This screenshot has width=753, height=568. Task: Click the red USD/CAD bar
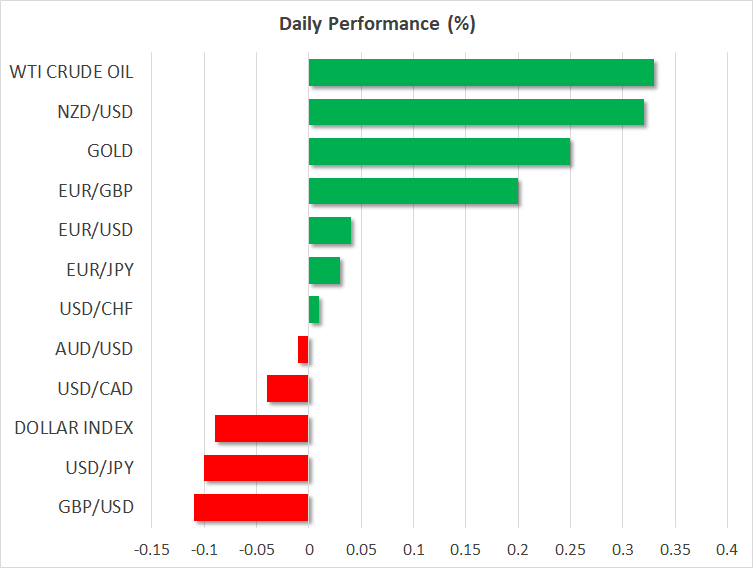coord(288,388)
